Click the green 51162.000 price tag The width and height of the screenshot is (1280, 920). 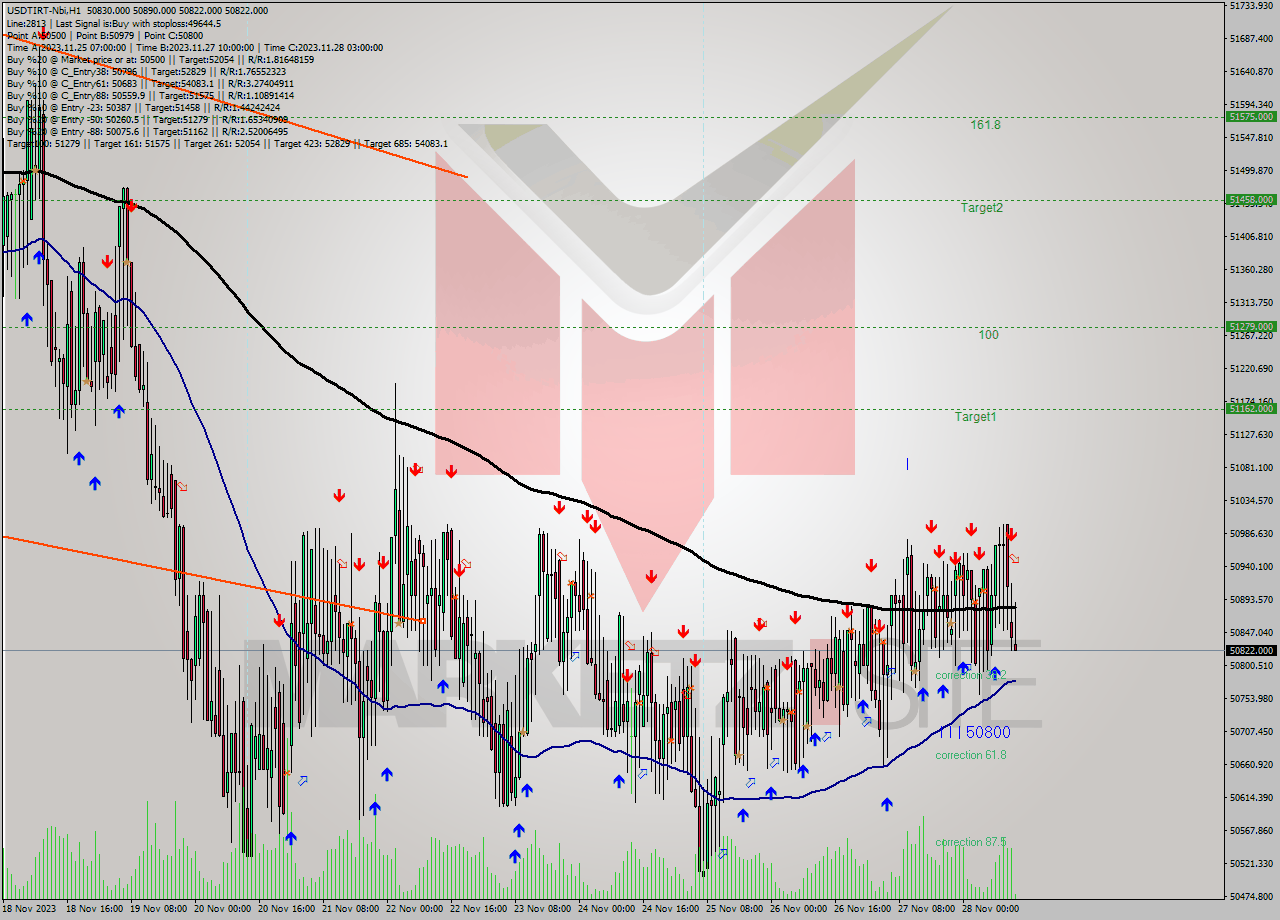tap(1250, 408)
